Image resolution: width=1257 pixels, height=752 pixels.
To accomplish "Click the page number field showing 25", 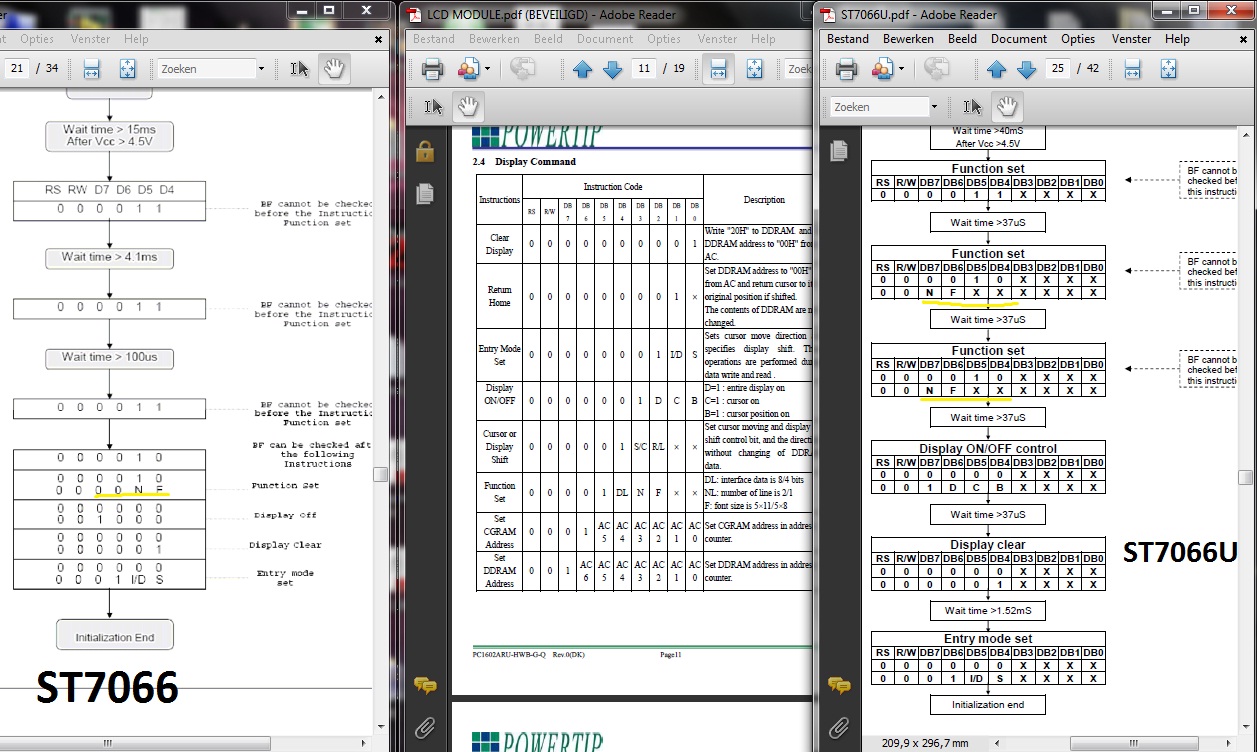I will (x=1059, y=69).
